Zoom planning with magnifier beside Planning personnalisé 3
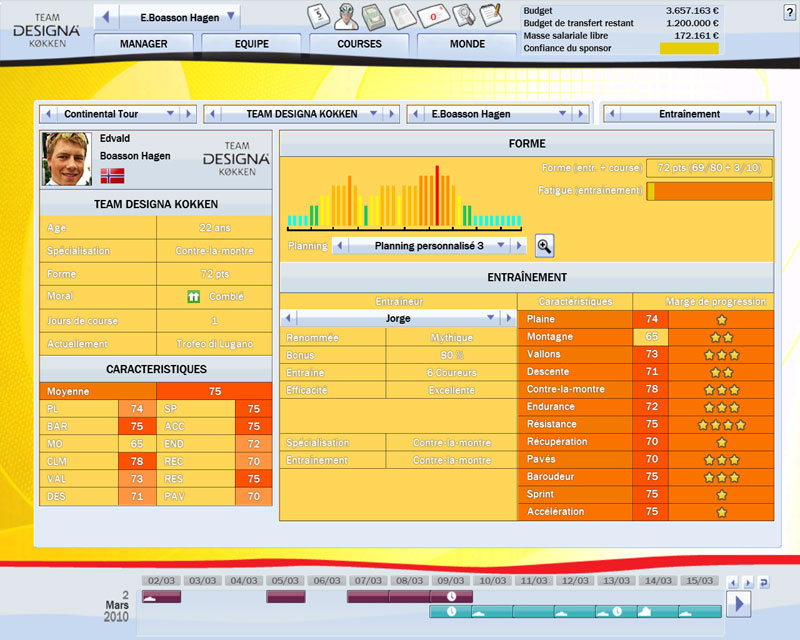The width and height of the screenshot is (800, 640). [x=544, y=246]
